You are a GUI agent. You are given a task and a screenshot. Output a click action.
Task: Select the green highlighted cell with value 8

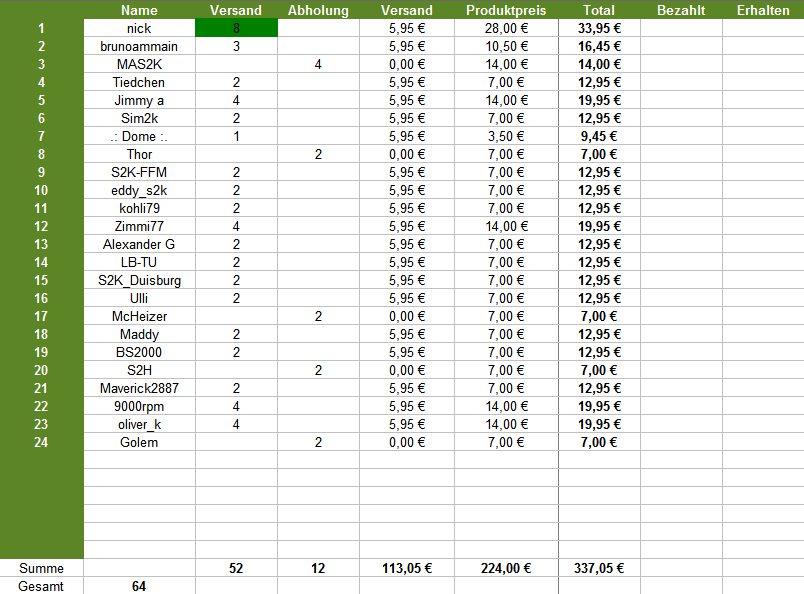point(236,28)
